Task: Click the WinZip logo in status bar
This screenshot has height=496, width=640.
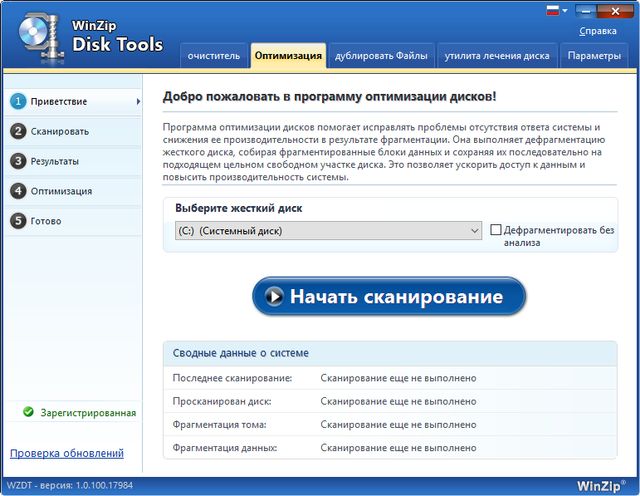Action: (600, 486)
